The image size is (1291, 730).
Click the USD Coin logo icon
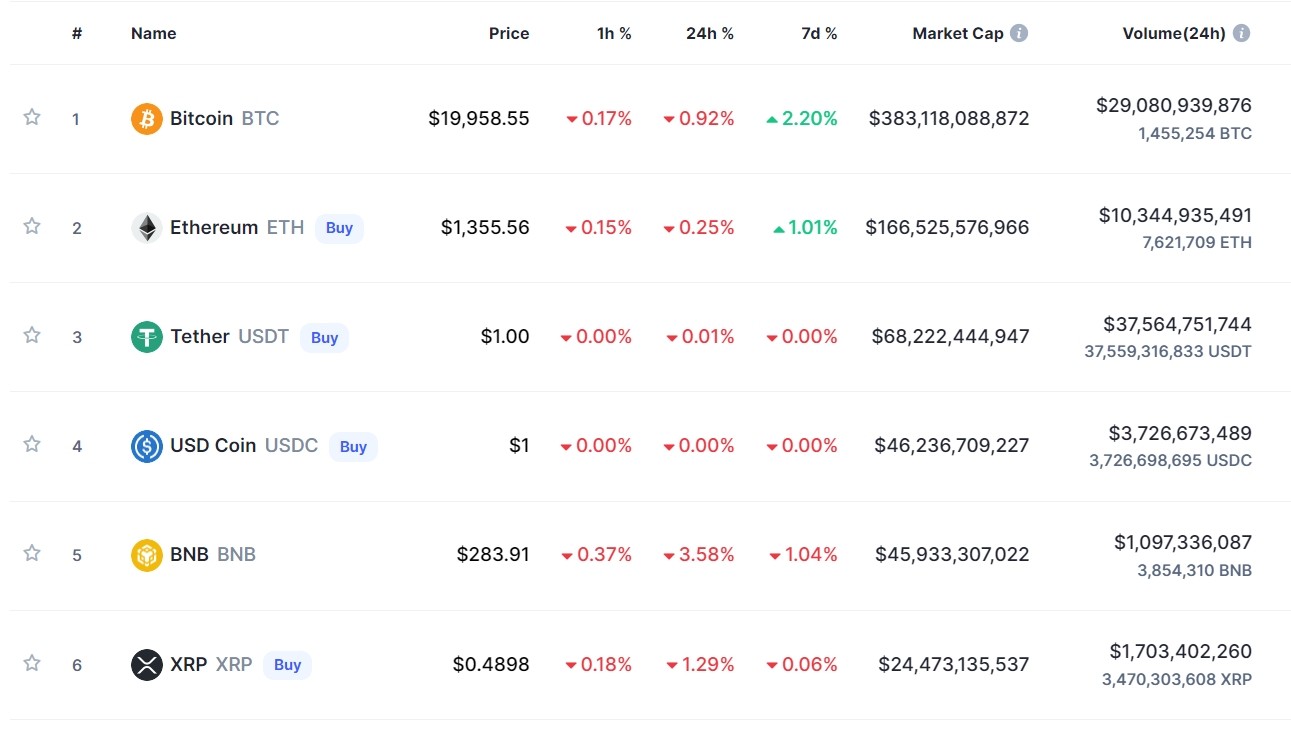147,446
